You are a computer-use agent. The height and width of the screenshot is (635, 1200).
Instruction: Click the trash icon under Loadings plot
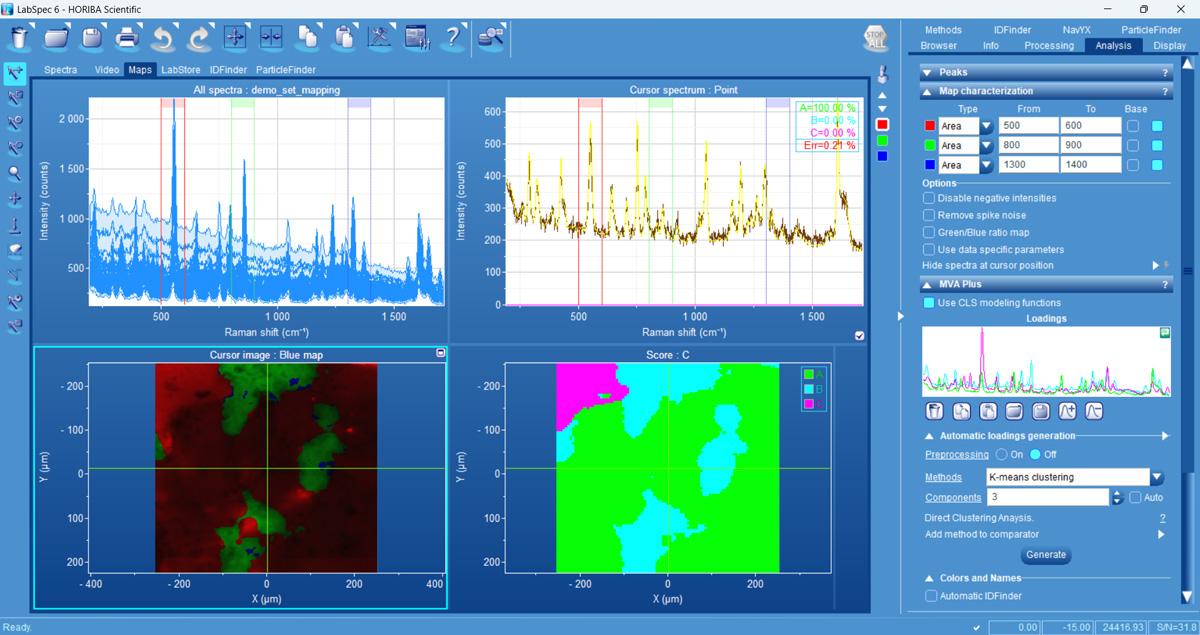[x=935, y=411]
